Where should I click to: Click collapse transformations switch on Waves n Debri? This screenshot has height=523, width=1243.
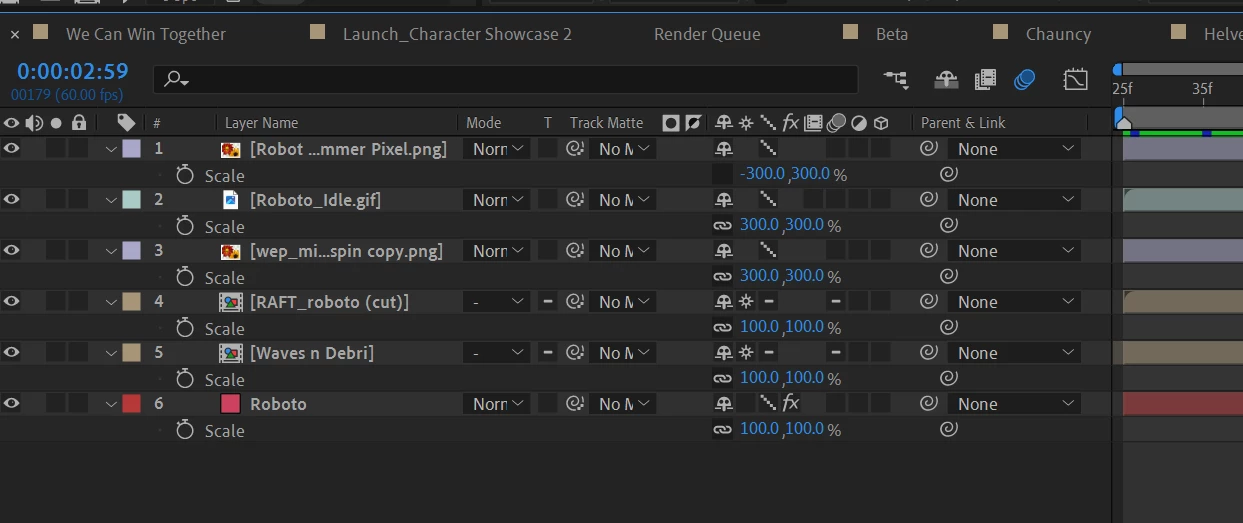(746, 353)
